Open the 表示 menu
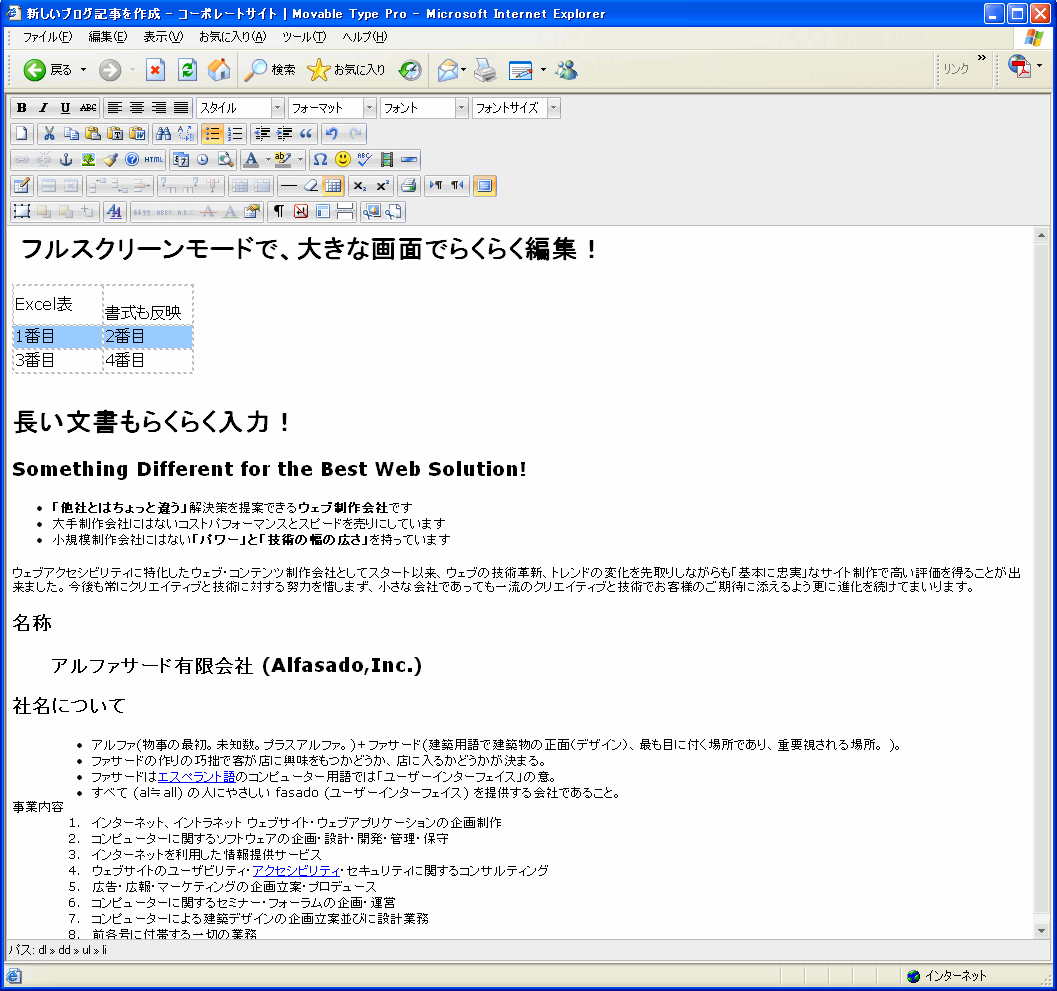The image size is (1057, 991). pyautogui.click(x=163, y=37)
